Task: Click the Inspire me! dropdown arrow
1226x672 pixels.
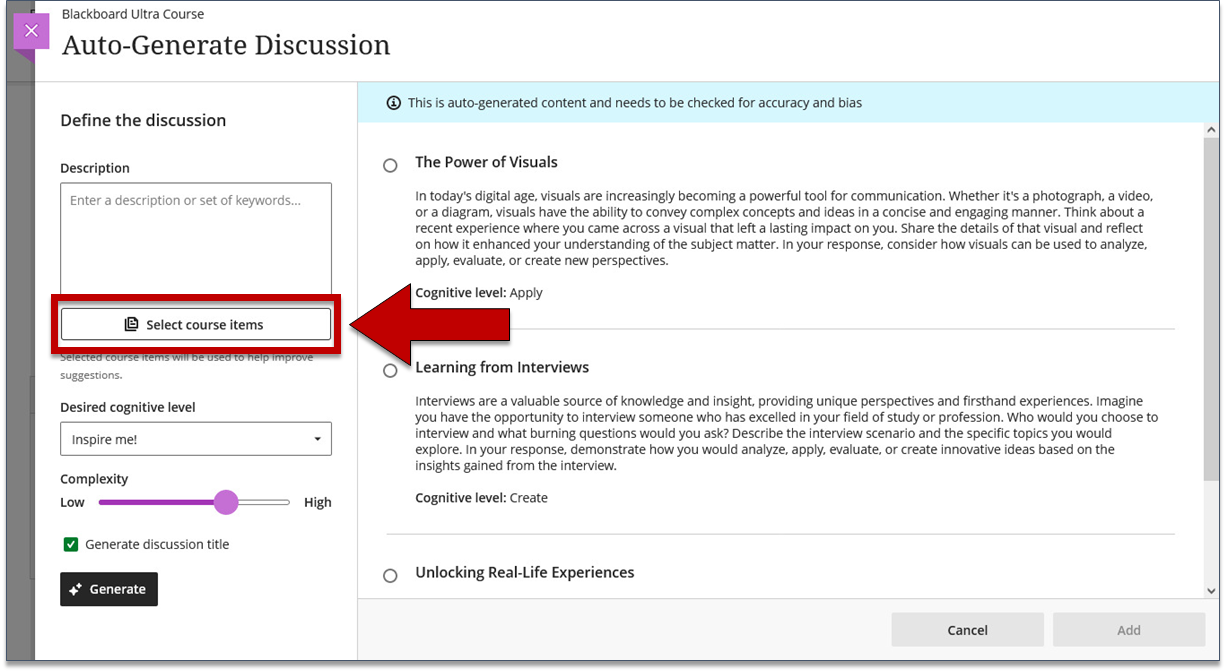Action: (x=318, y=440)
